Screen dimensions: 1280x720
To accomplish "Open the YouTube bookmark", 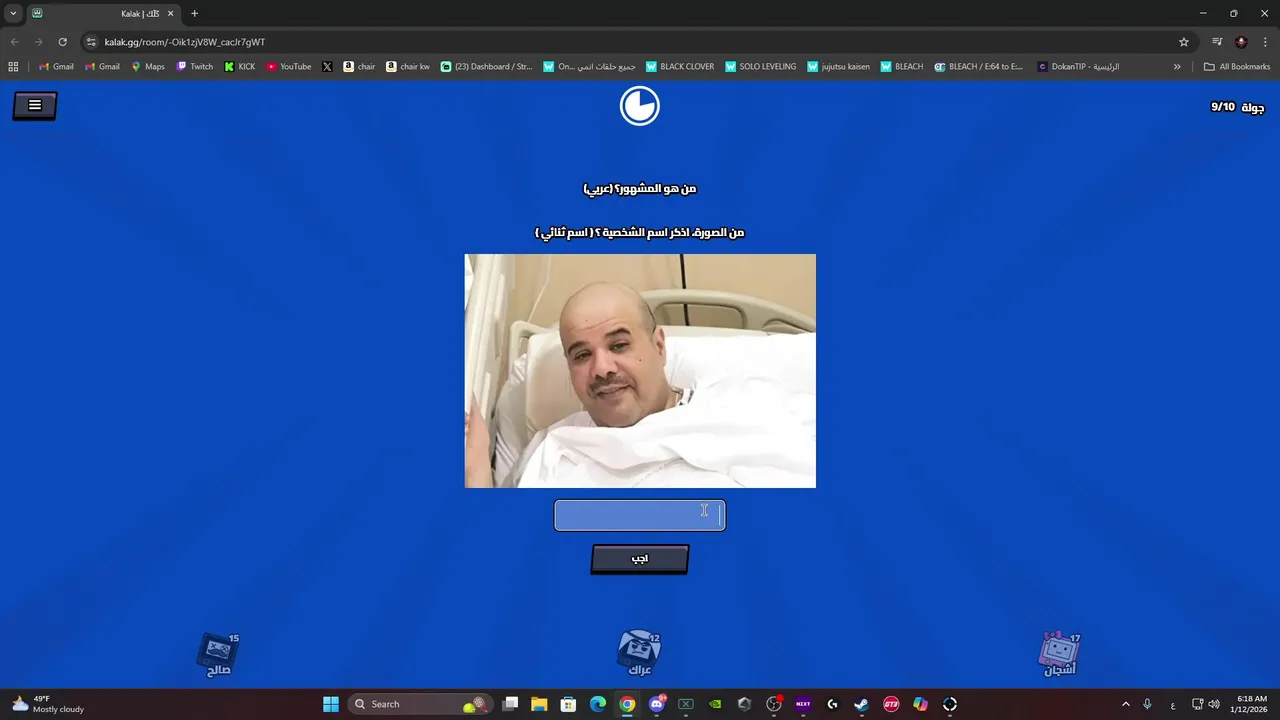I will (x=289, y=67).
